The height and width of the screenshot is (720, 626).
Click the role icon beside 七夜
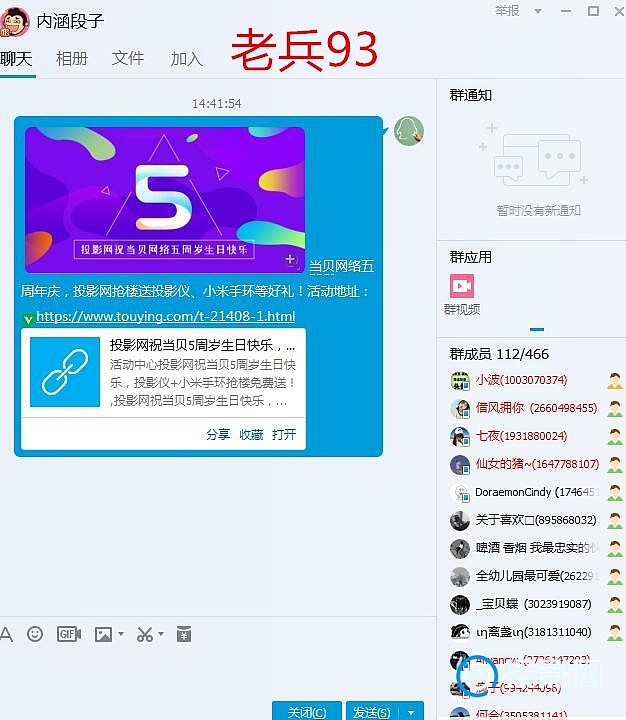[615, 437]
